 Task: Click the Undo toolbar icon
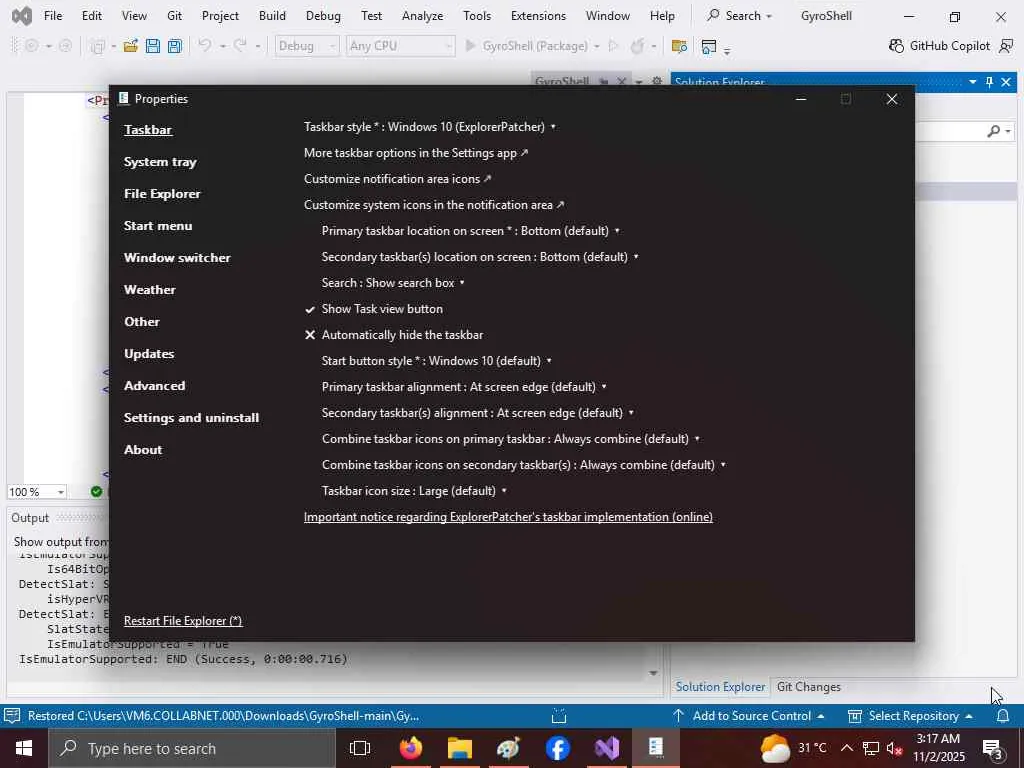[x=205, y=46]
